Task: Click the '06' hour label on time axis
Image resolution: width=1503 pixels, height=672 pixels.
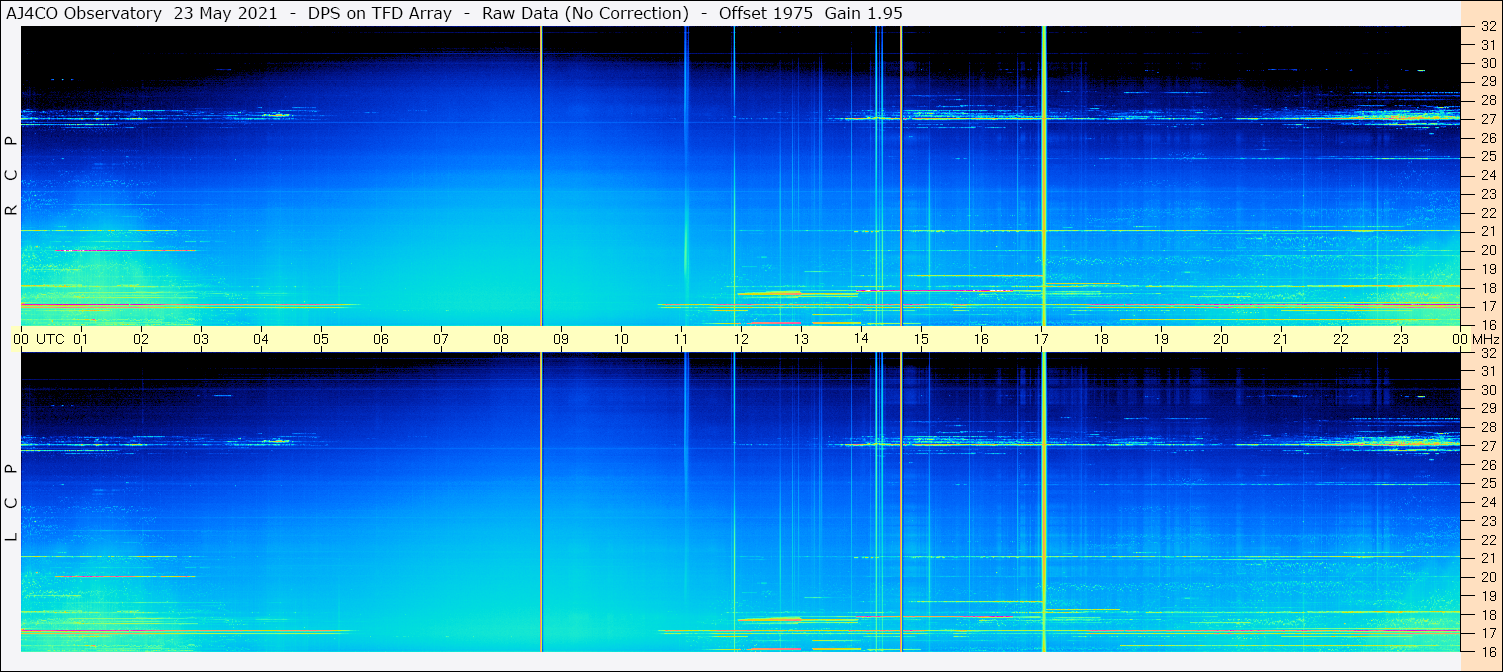Action: pos(381,339)
